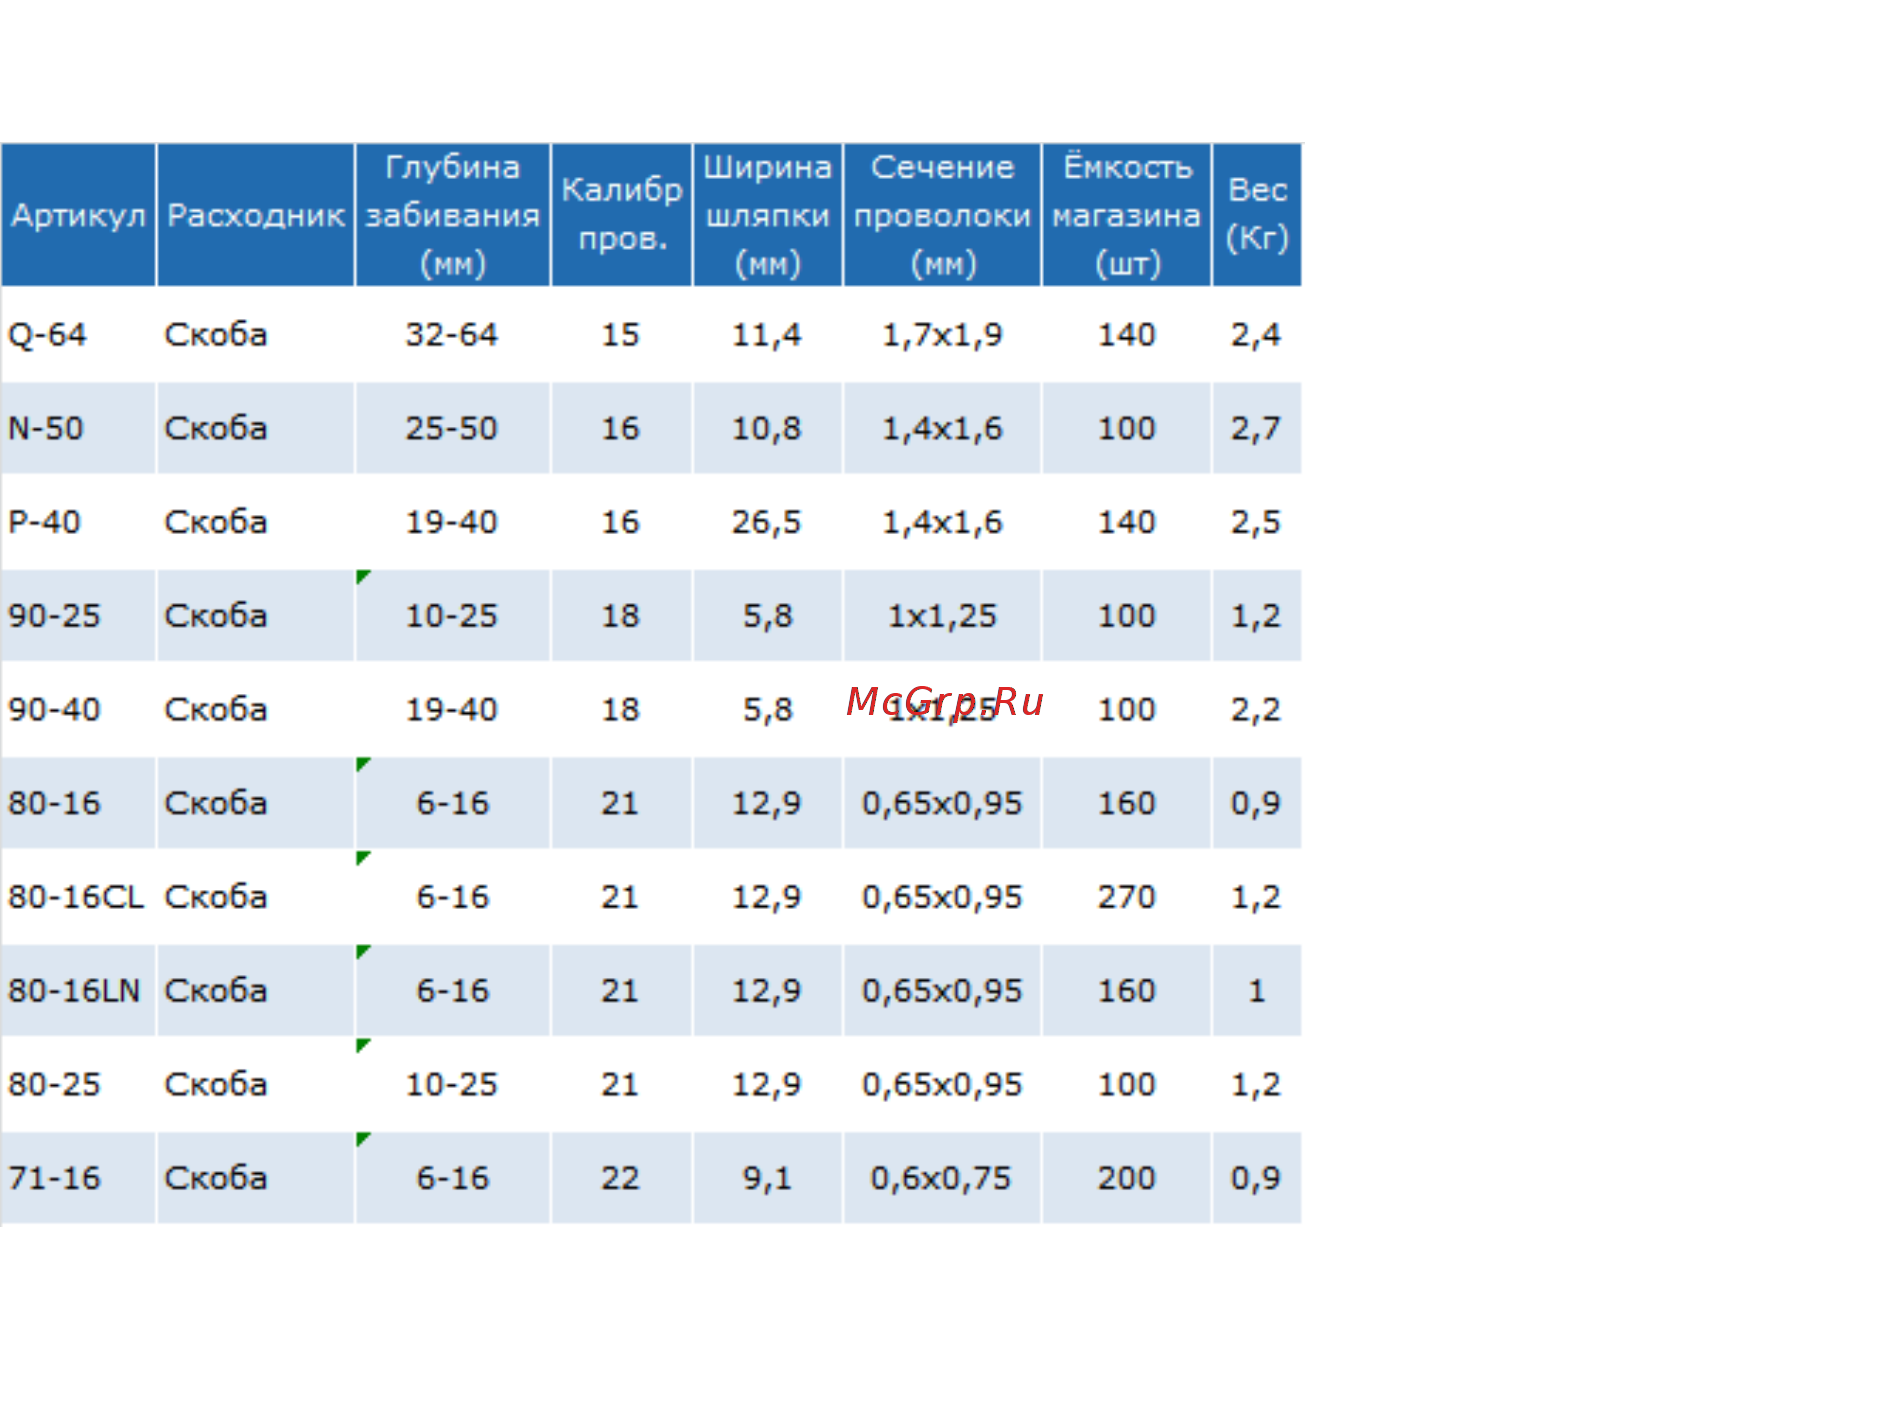Click weight 1 in row 80-16LN

tap(1257, 990)
